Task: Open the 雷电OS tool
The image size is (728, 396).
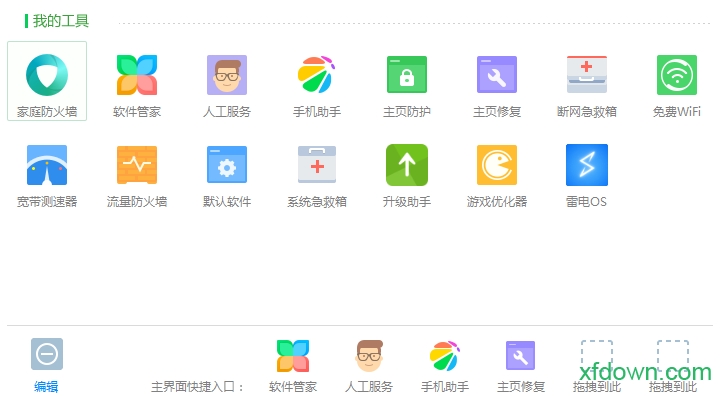Action: click(x=587, y=165)
